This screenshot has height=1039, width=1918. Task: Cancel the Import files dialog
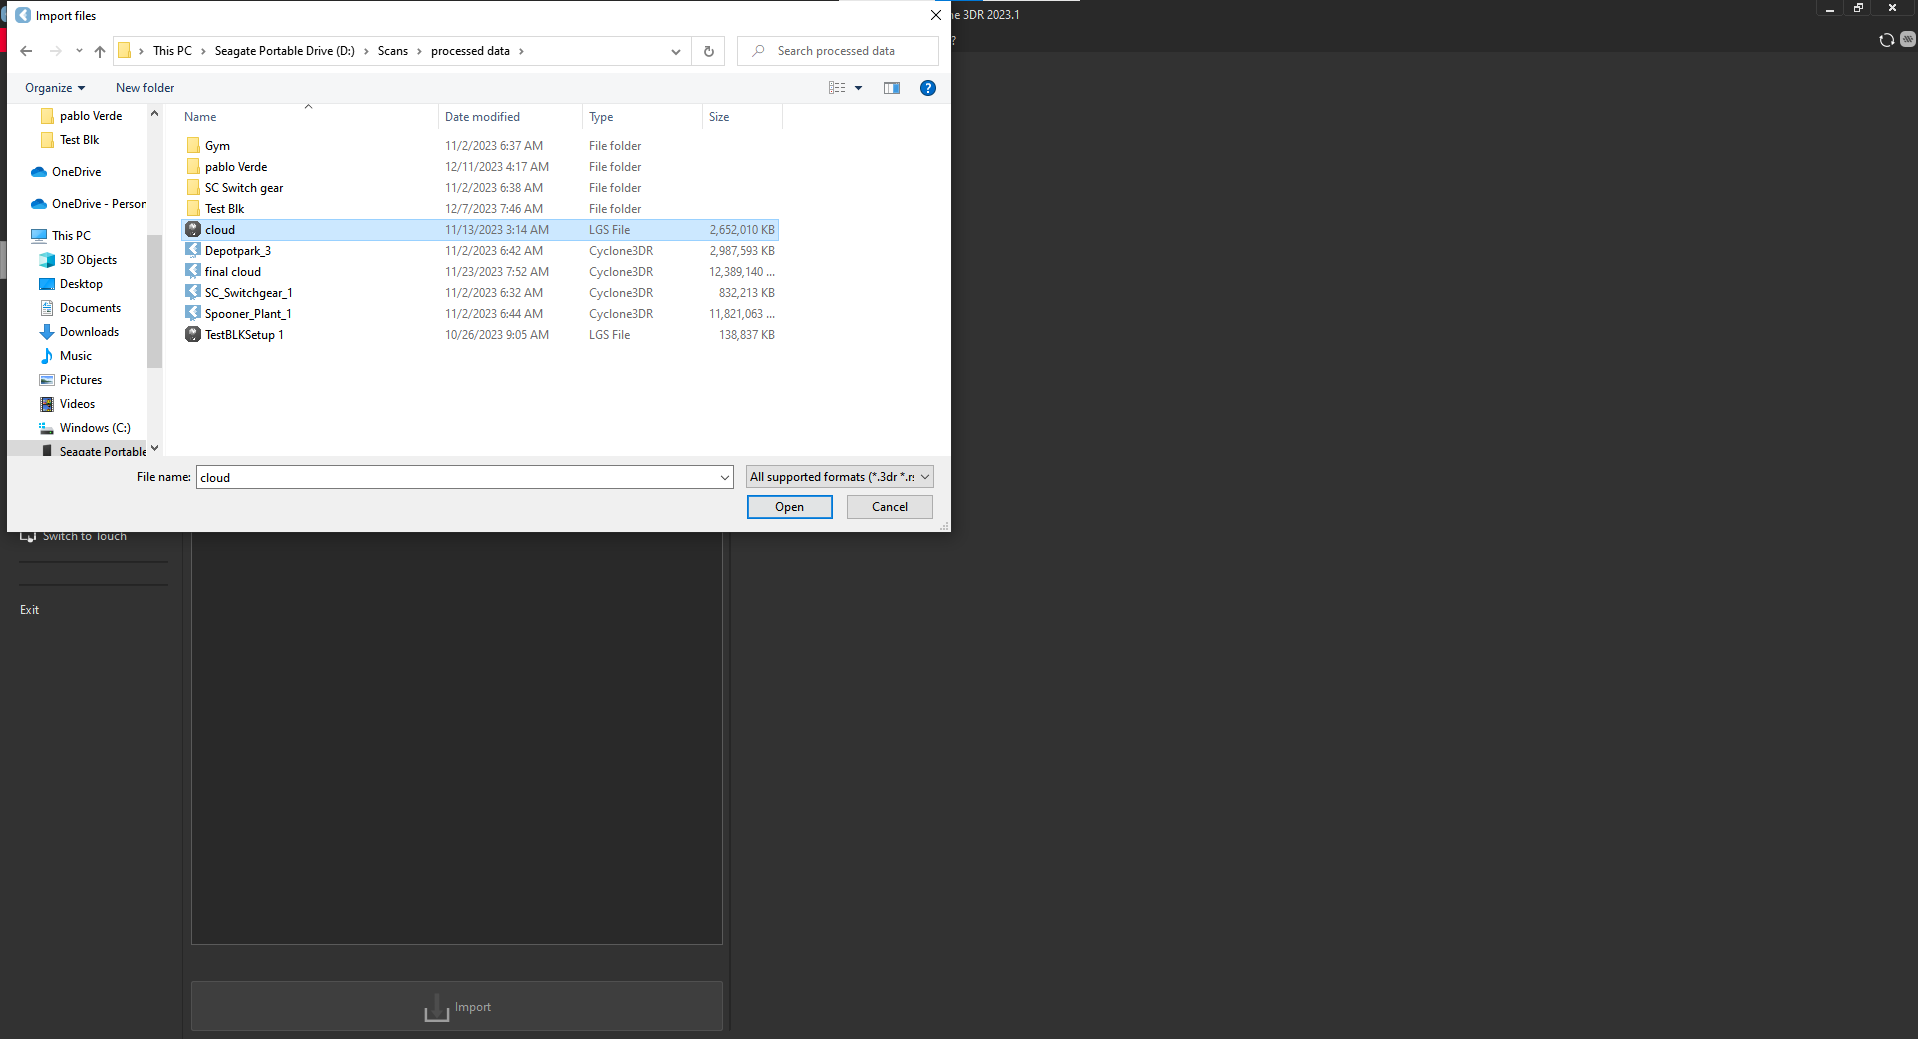pyautogui.click(x=890, y=507)
